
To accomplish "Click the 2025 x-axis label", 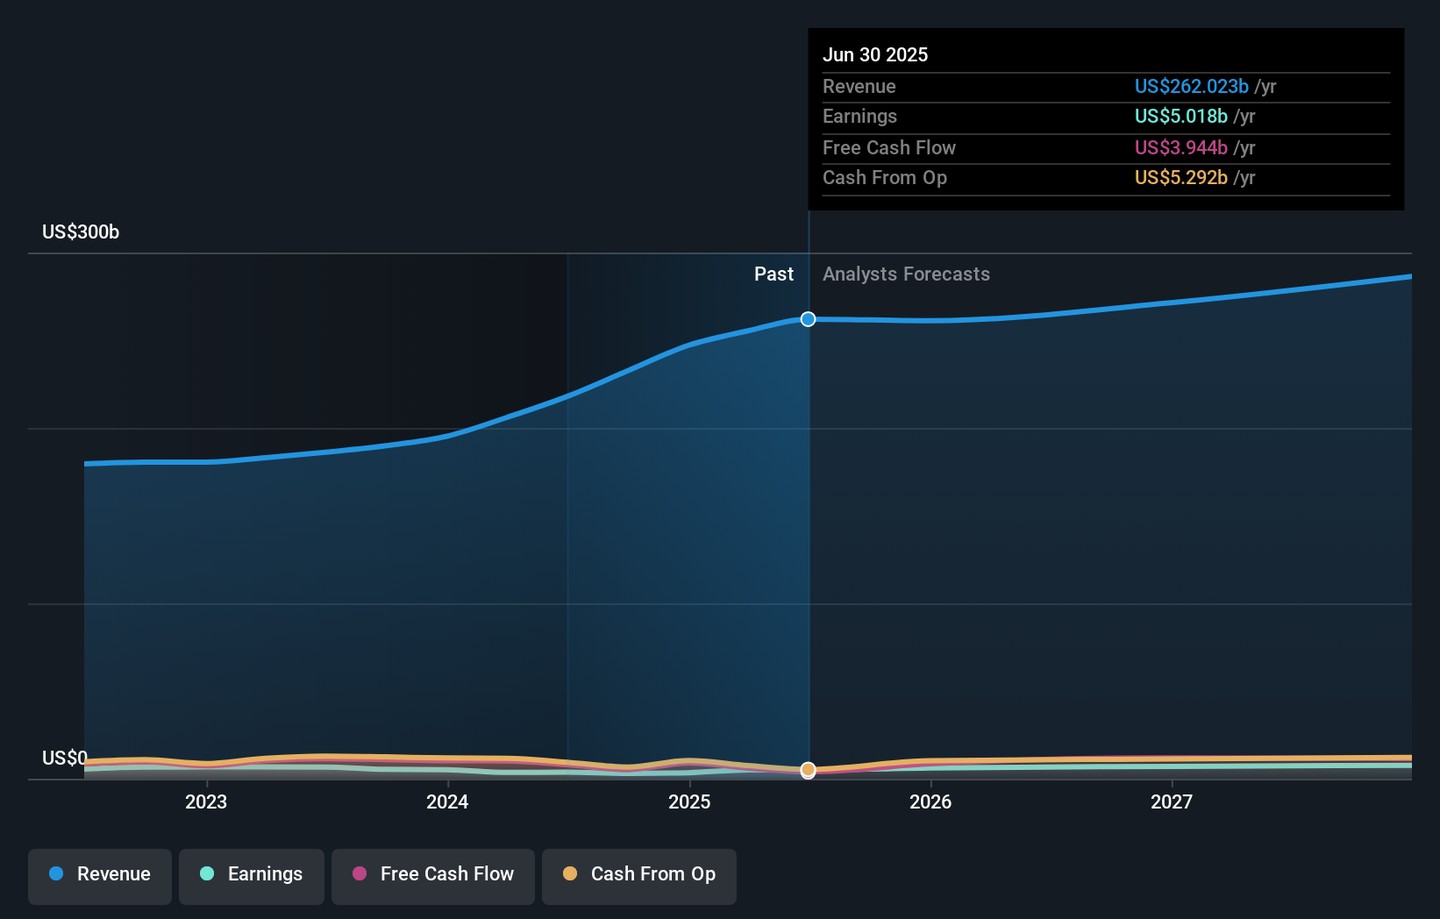I will coord(689,802).
